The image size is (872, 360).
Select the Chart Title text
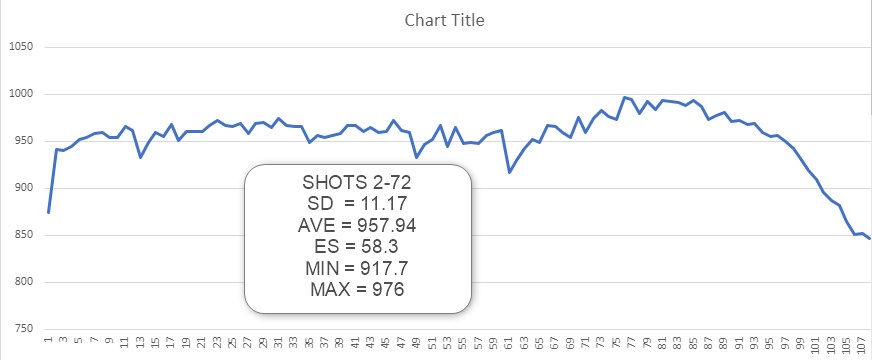point(444,21)
